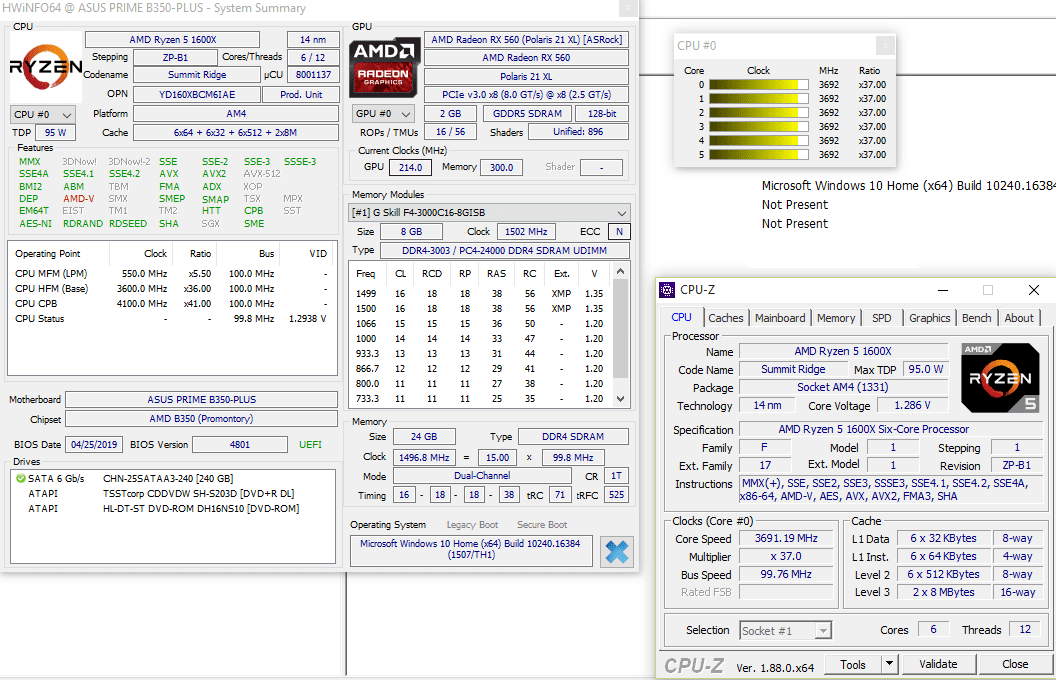Open the About tab in CPU-Z
The height and width of the screenshot is (680, 1056).
click(x=1019, y=318)
